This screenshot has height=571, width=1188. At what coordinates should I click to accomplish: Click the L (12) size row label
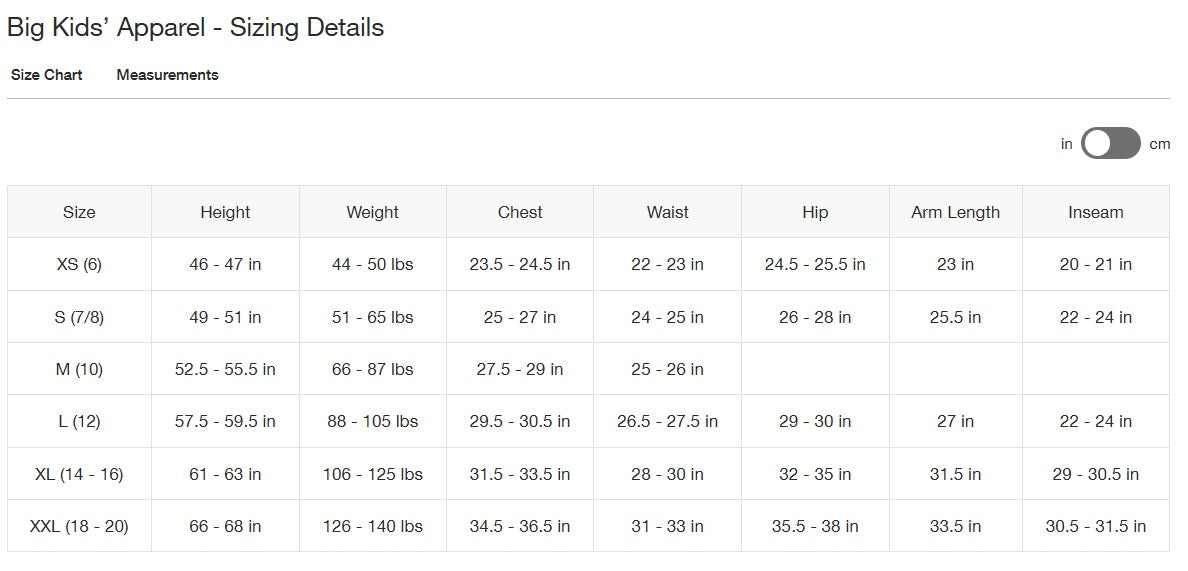[x=79, y=421]
